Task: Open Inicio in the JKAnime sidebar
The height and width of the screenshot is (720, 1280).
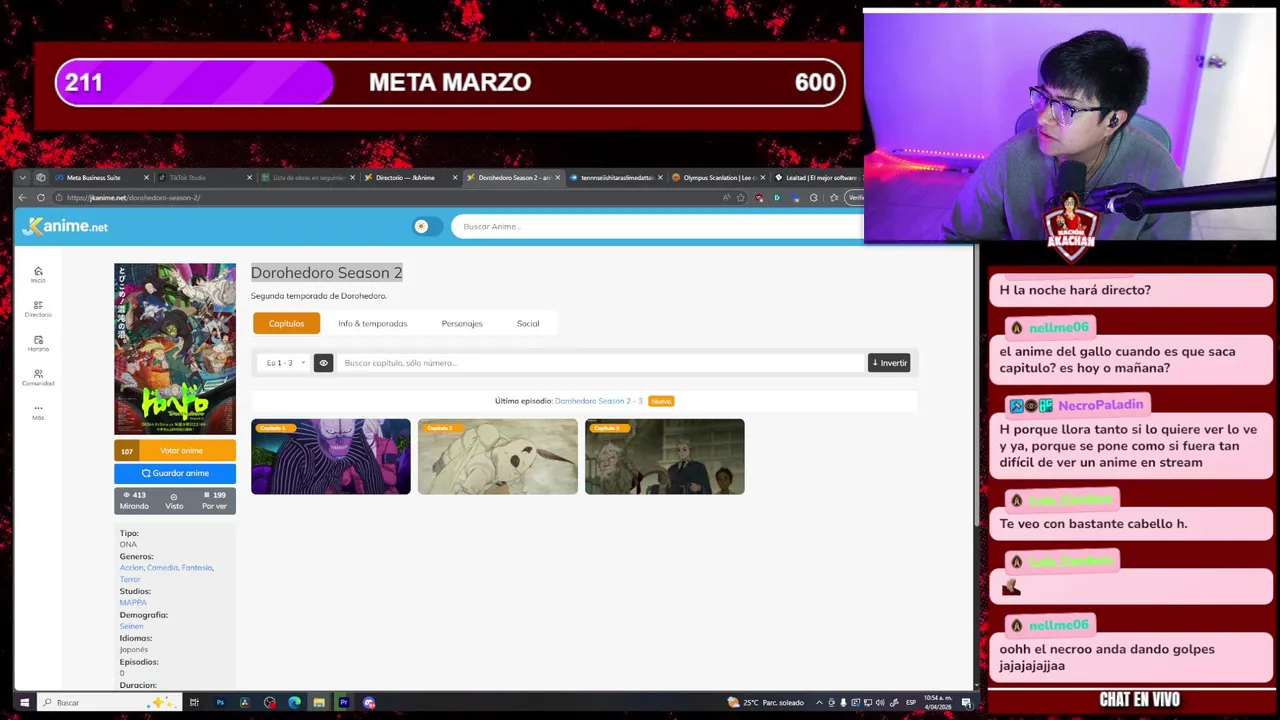Action: coord(38,274)
